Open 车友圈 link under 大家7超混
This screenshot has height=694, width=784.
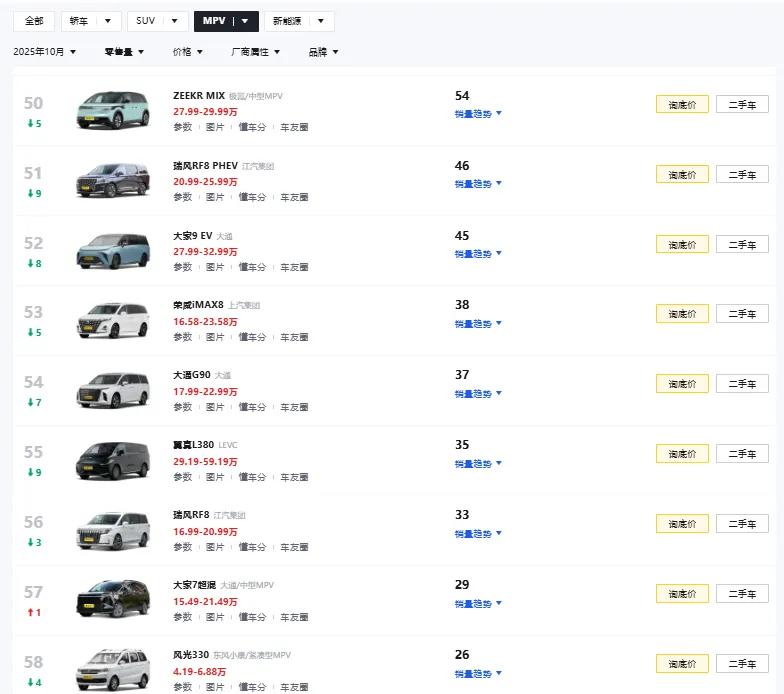(294, 617)
